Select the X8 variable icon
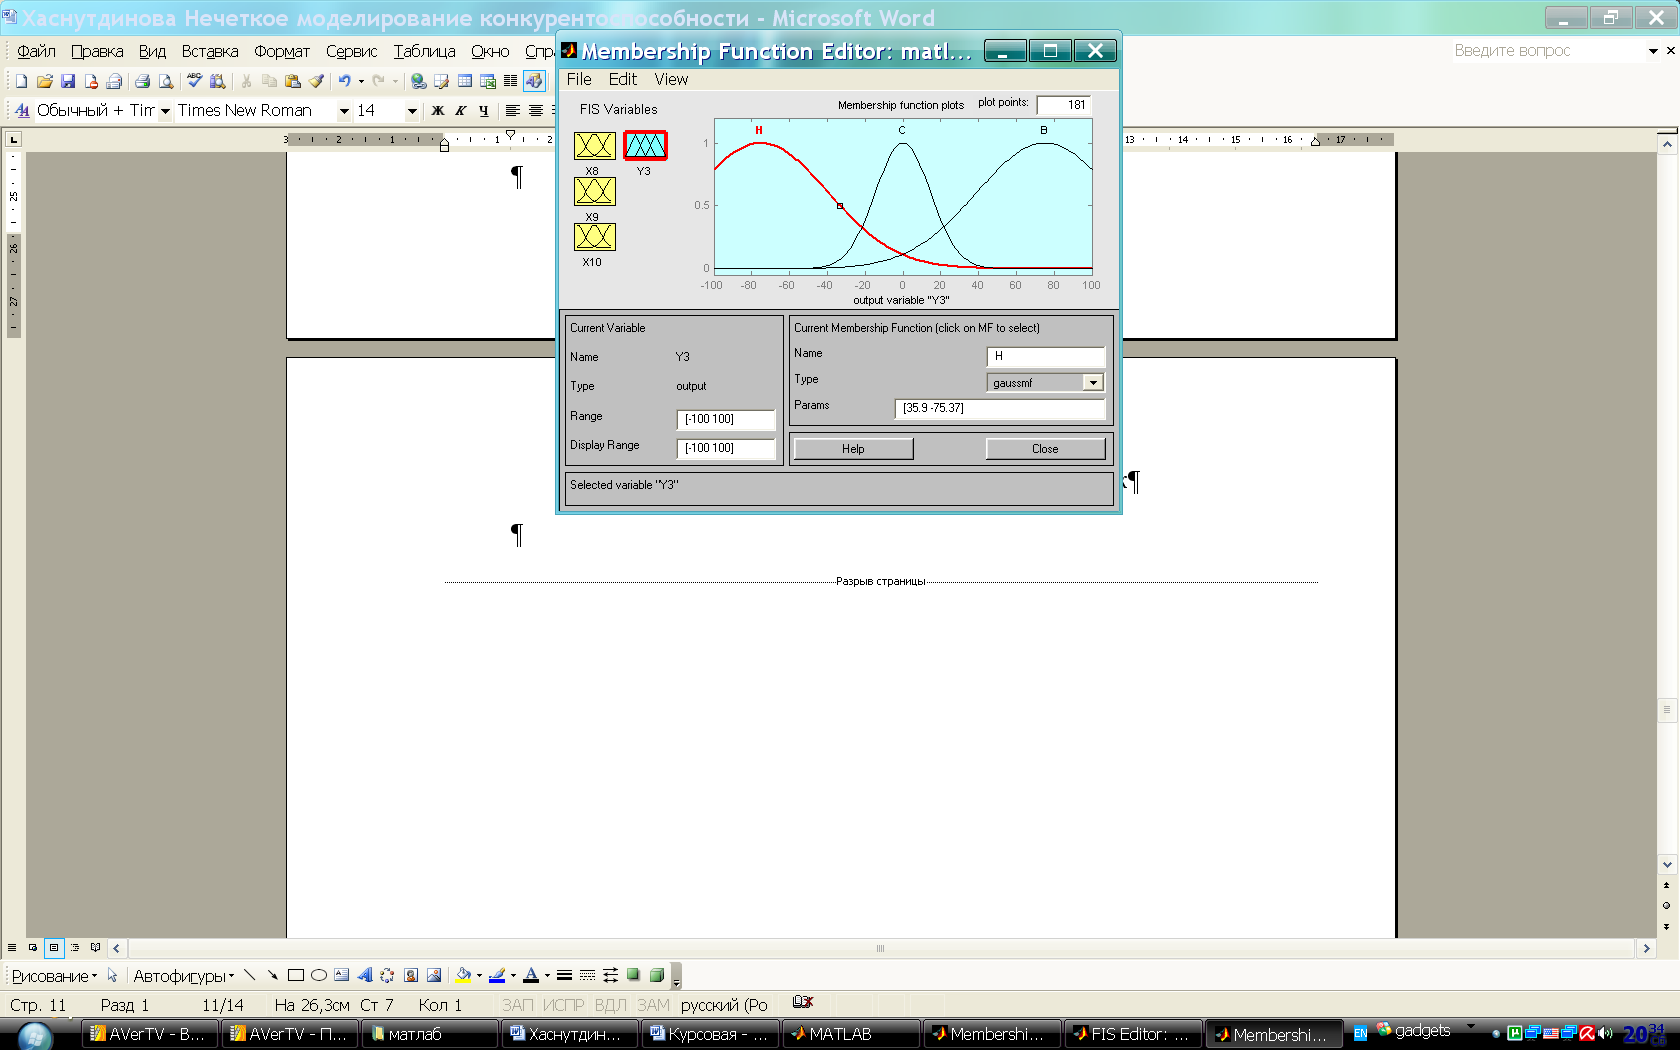Image resolution: width=1680 pixels, height=1050 pixels. (x=595, y=146)
